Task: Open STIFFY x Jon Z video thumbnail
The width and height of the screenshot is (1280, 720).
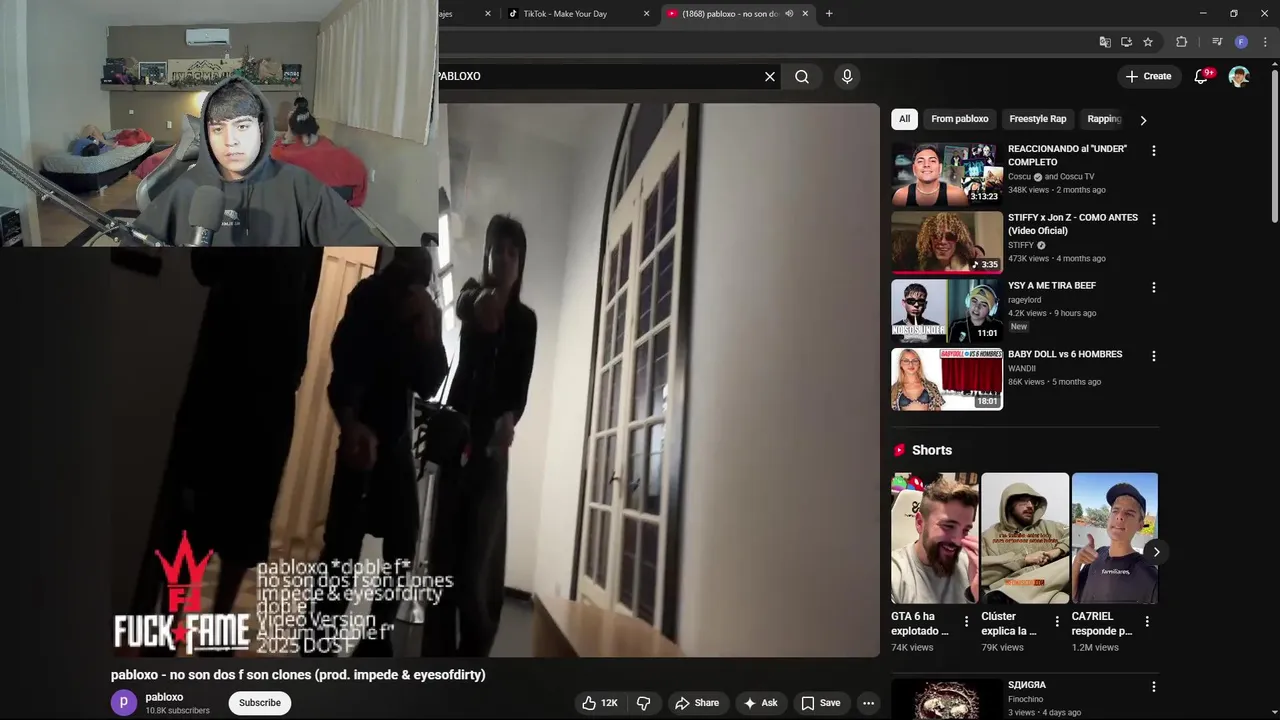Action: click(947, 242)
